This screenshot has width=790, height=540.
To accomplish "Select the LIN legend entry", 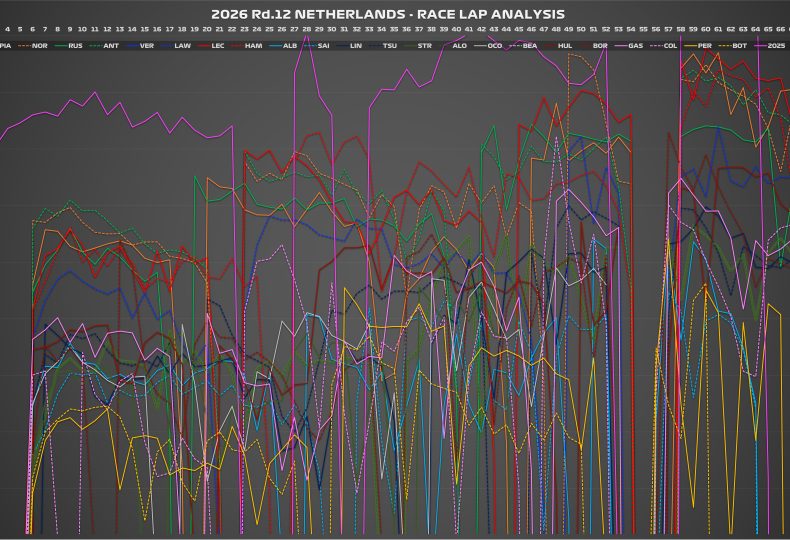I will (349, 46).
